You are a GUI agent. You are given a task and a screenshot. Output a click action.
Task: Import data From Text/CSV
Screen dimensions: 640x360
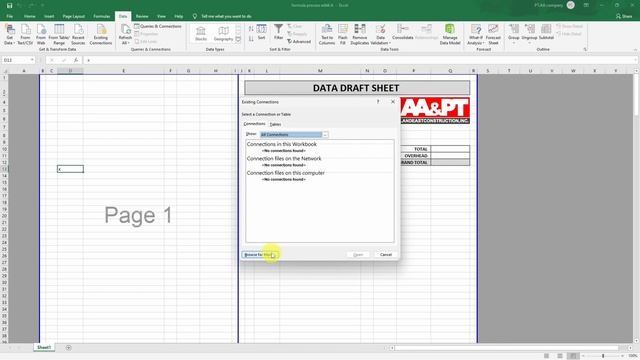[x=25, y=34]
